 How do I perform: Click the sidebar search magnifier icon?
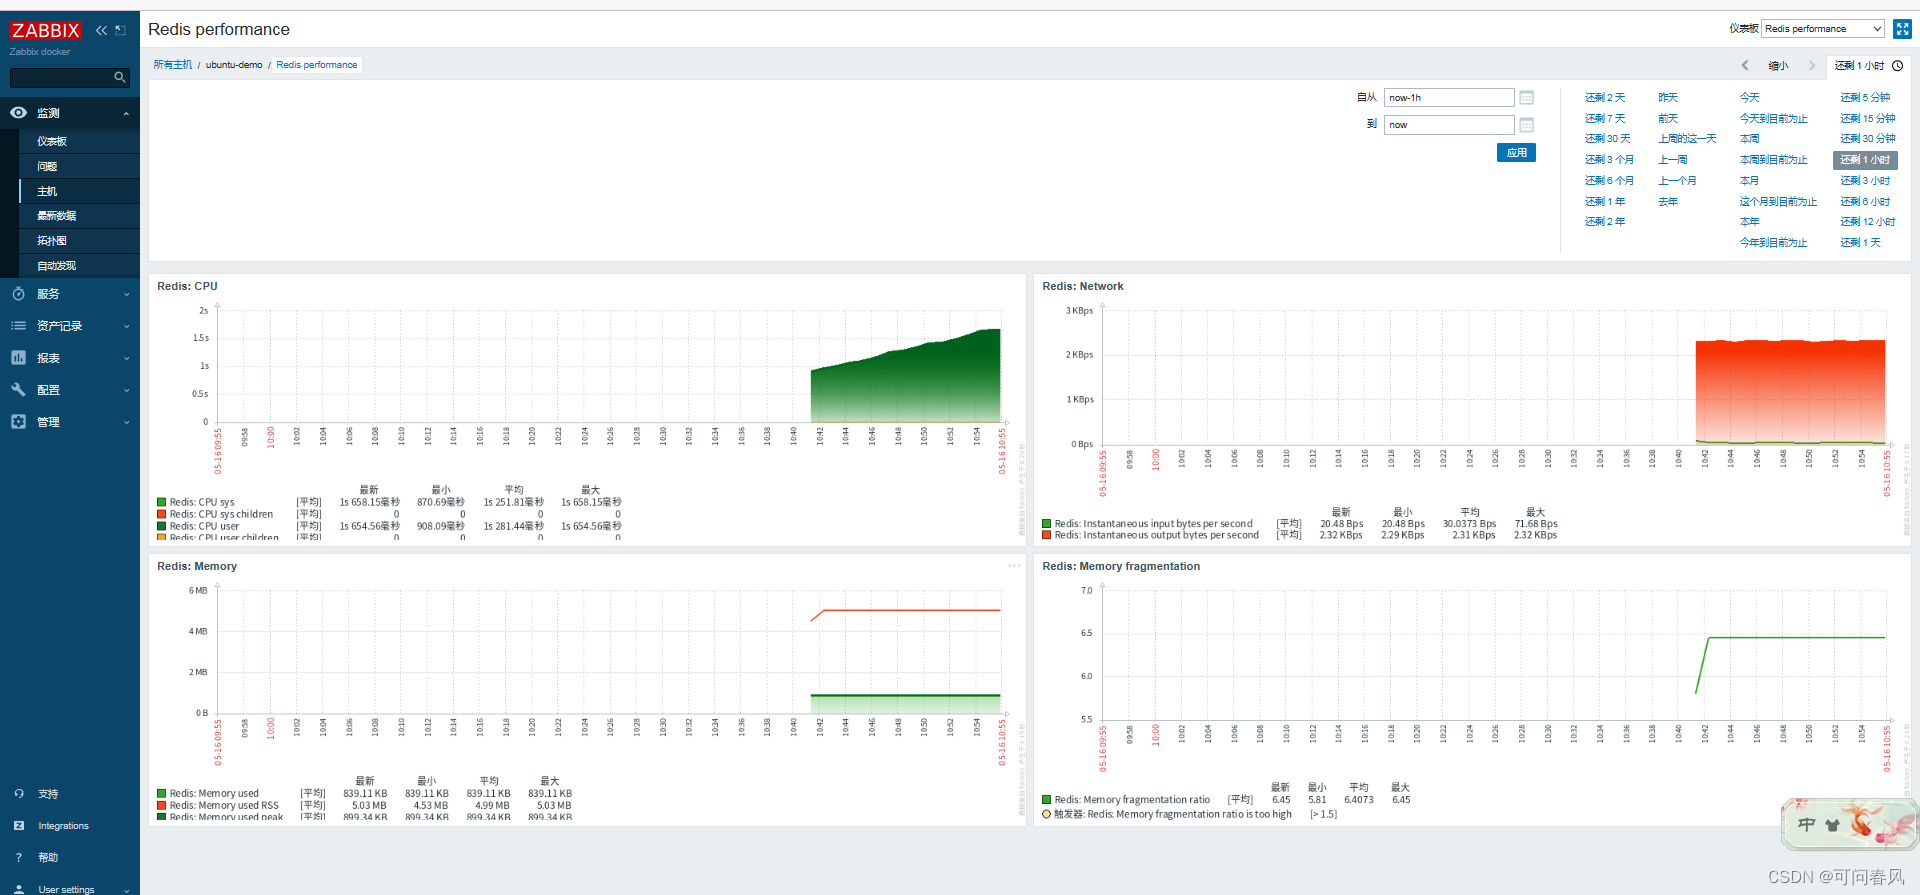(120, 77)
